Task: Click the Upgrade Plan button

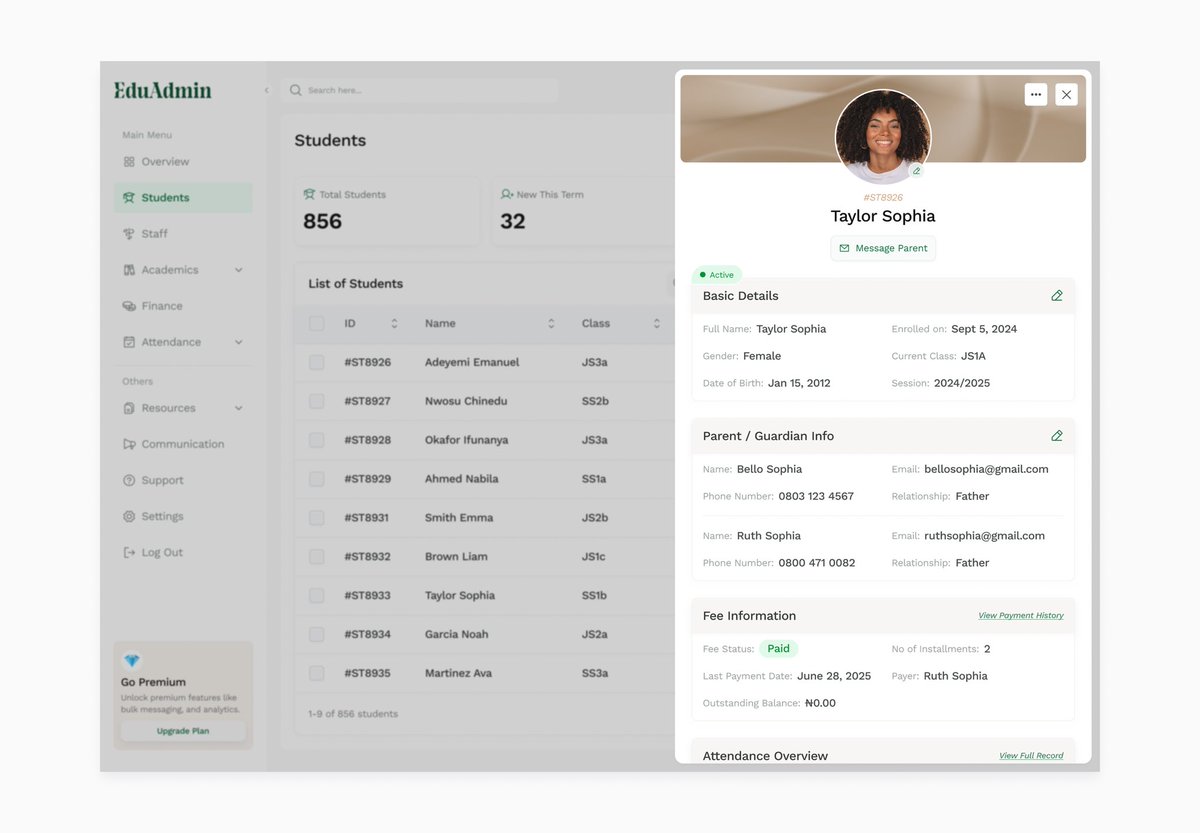Action: pyautogui.click(x=183, y=731)
